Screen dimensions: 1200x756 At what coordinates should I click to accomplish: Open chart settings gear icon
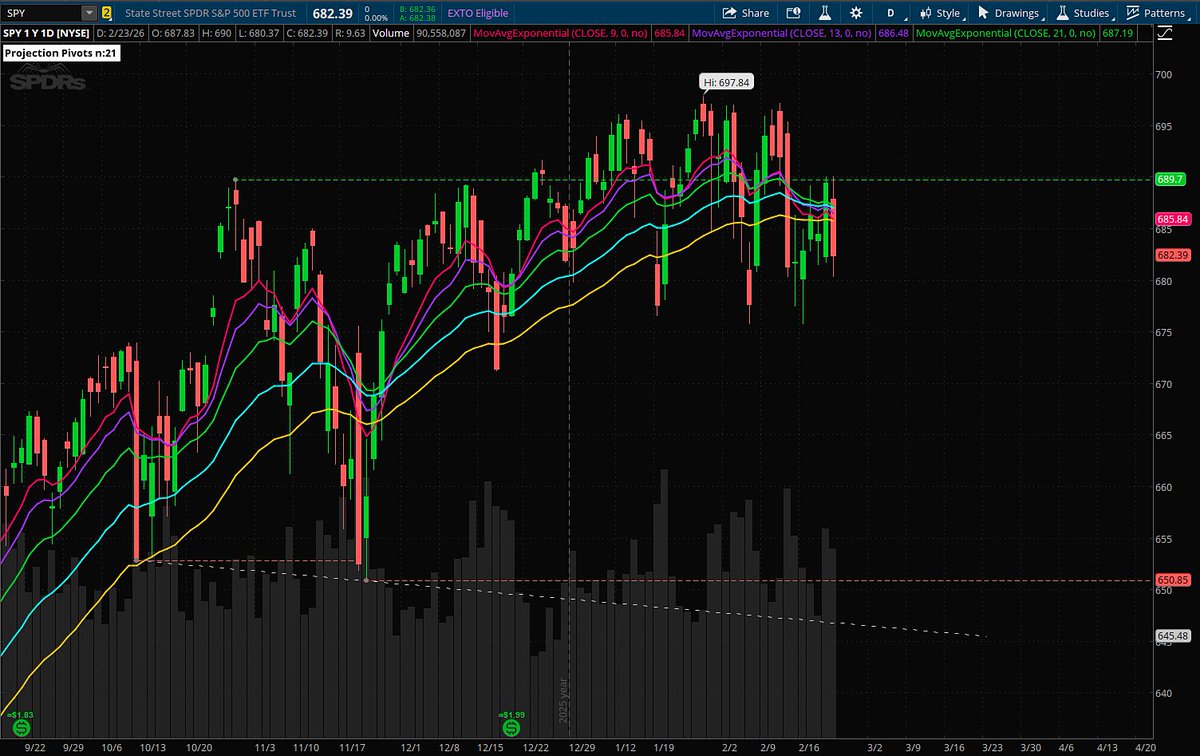click(x=856, y=13)
